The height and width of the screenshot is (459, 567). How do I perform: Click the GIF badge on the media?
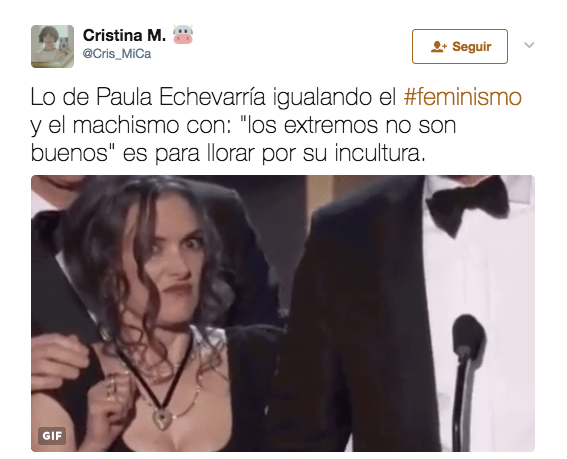[52, 436]
